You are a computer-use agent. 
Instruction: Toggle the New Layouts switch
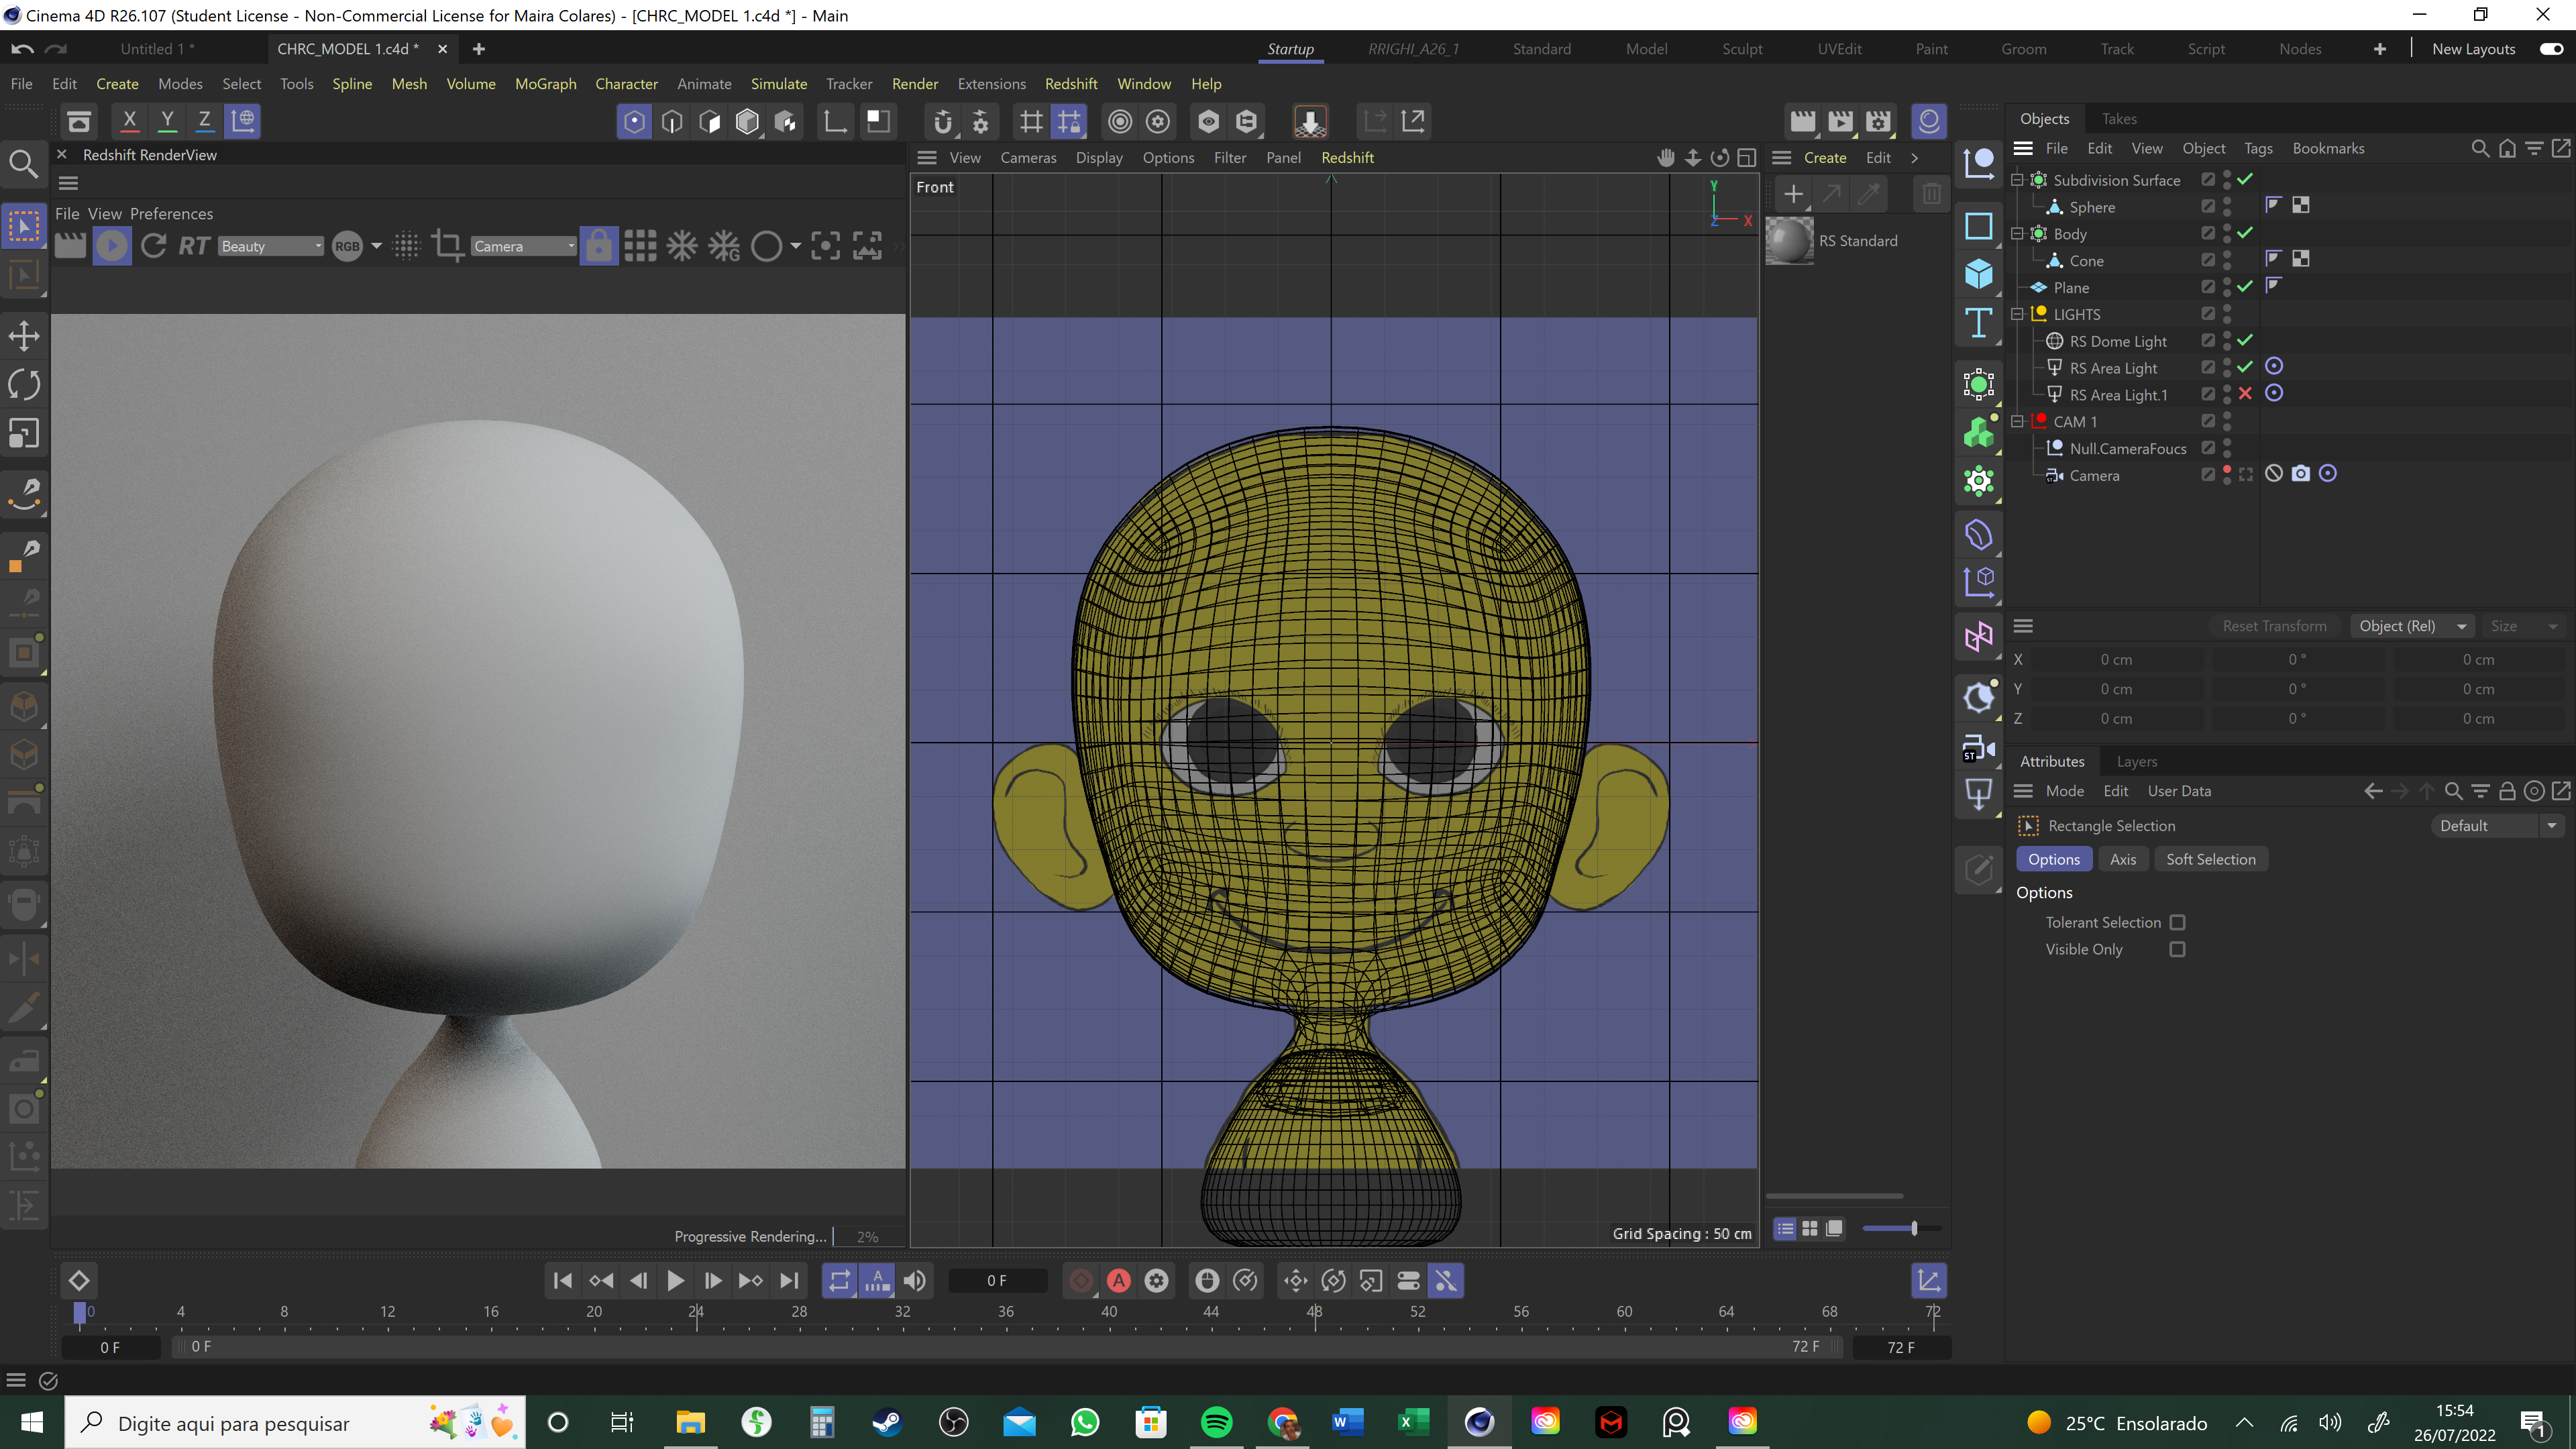coord(2551,49)
